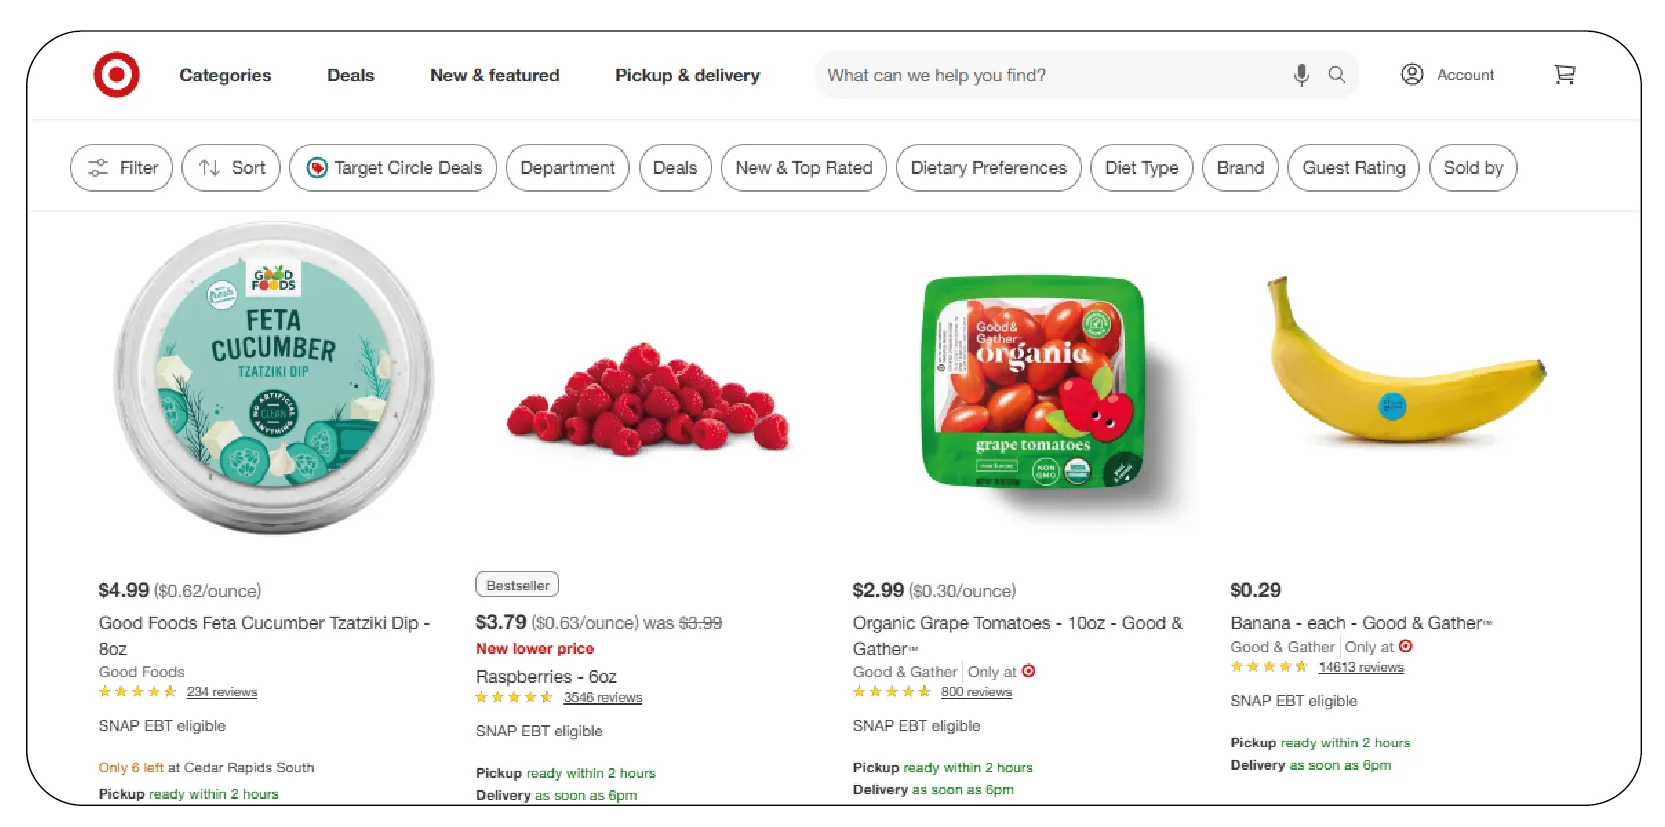The image size is (1665, 827).
Task: Click the Sort arrows button
Action: coord(231,168)
